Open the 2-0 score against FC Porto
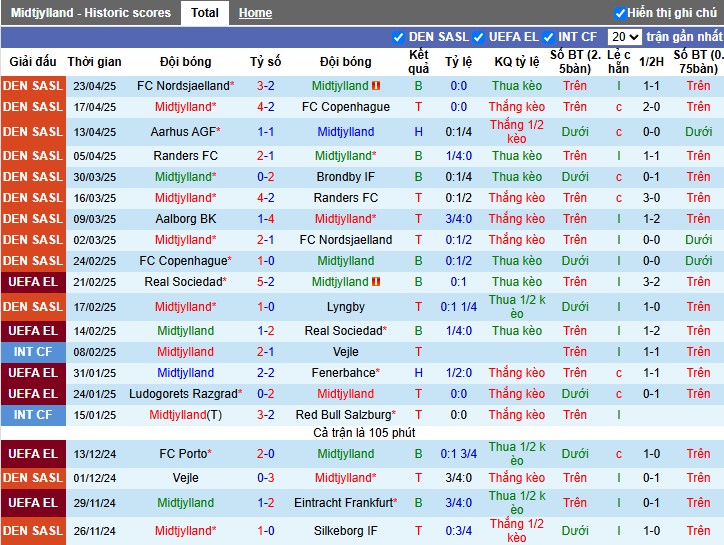 point(265,454)
